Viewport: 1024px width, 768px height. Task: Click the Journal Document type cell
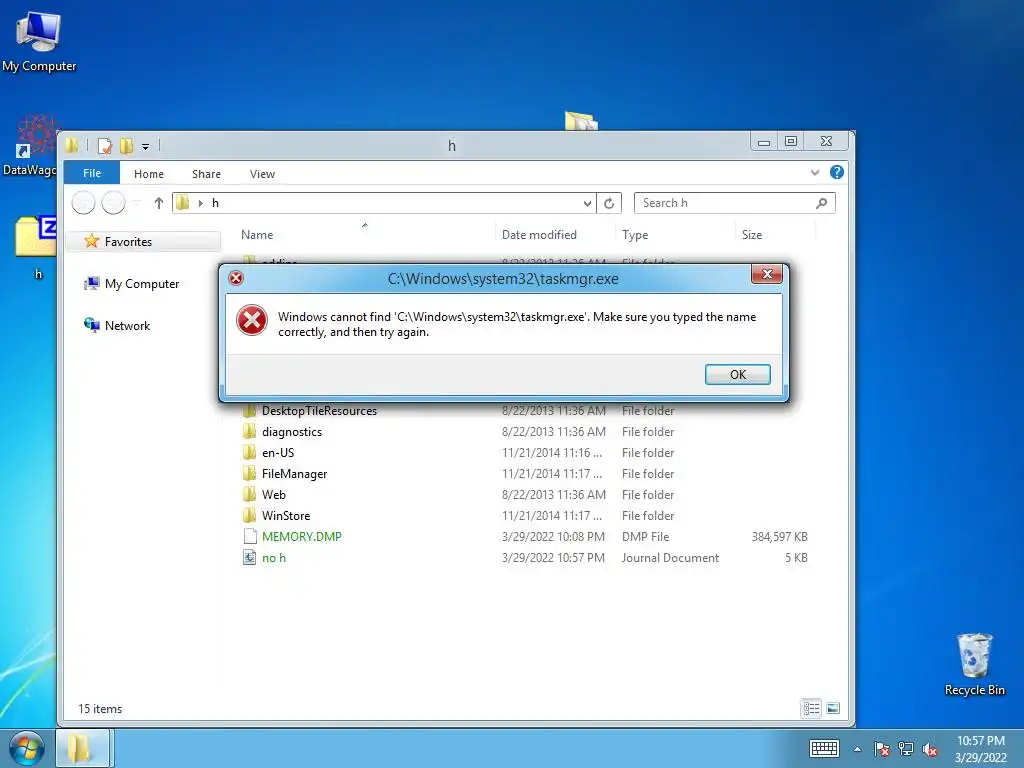click(670, 558)
